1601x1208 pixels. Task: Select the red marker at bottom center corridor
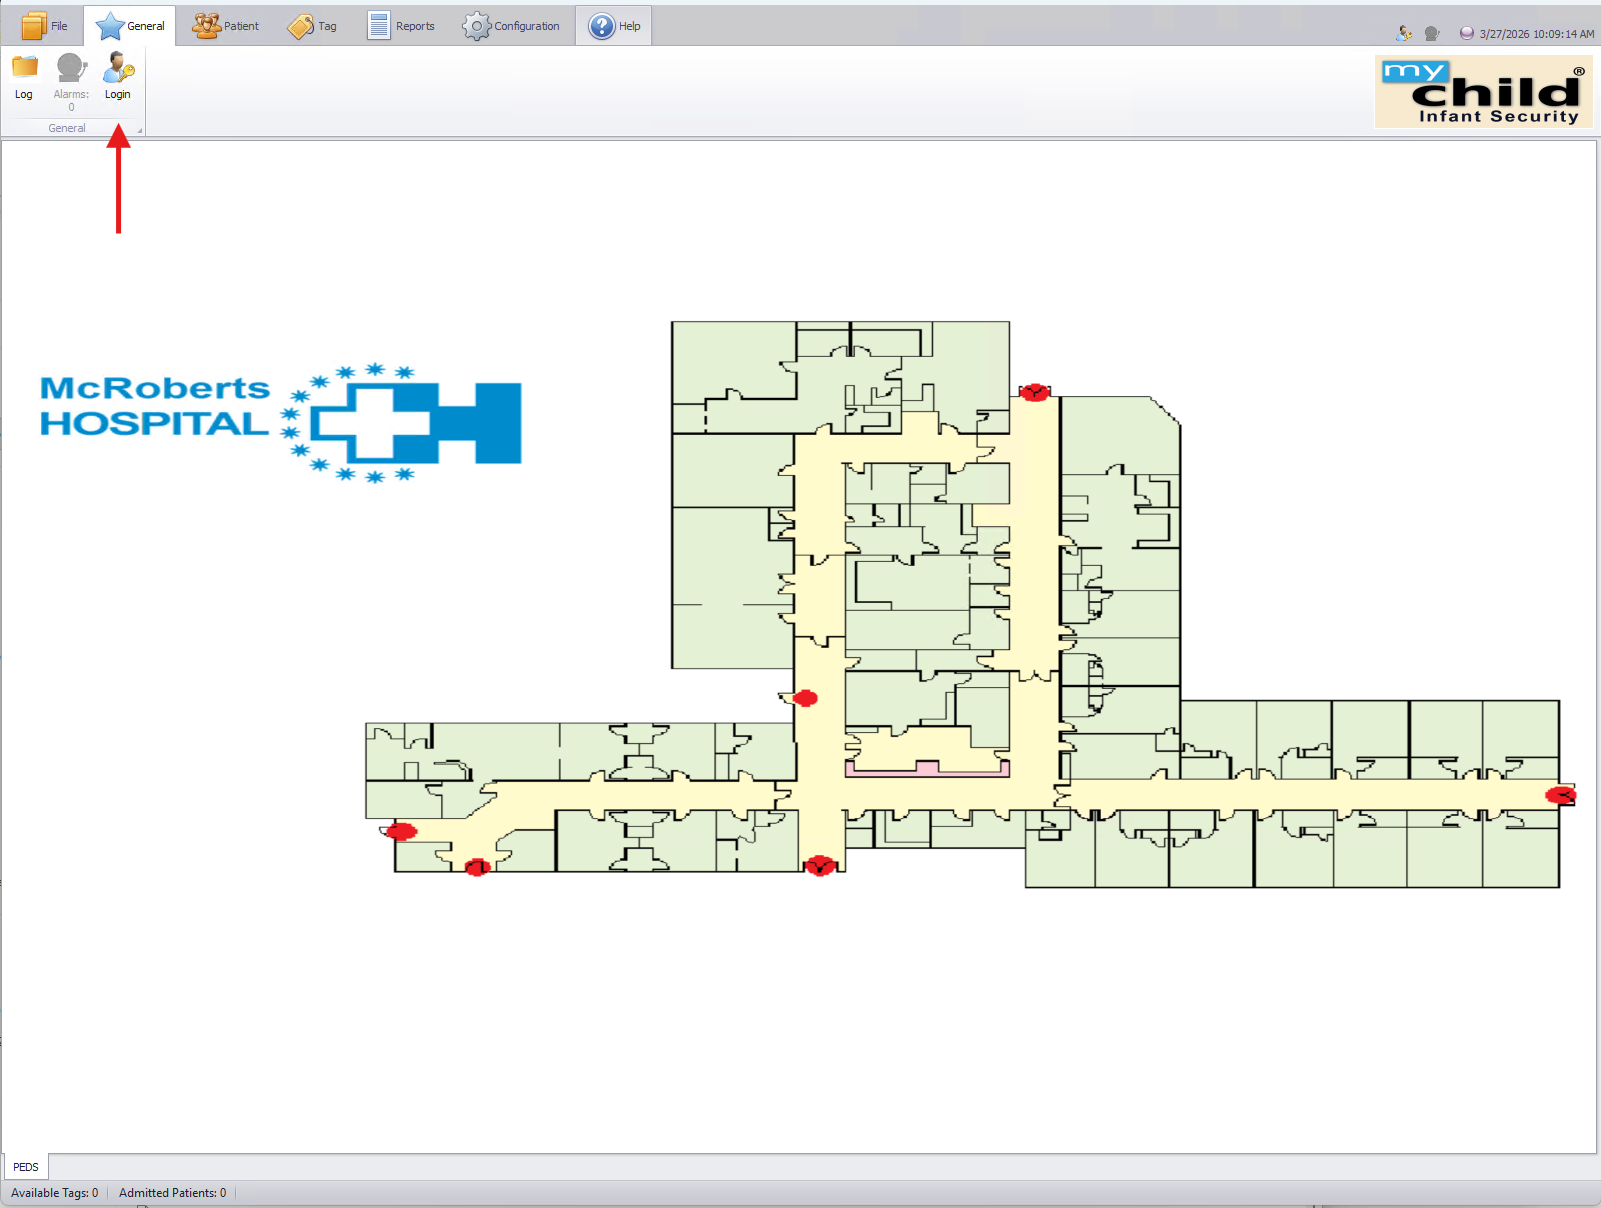820,865
